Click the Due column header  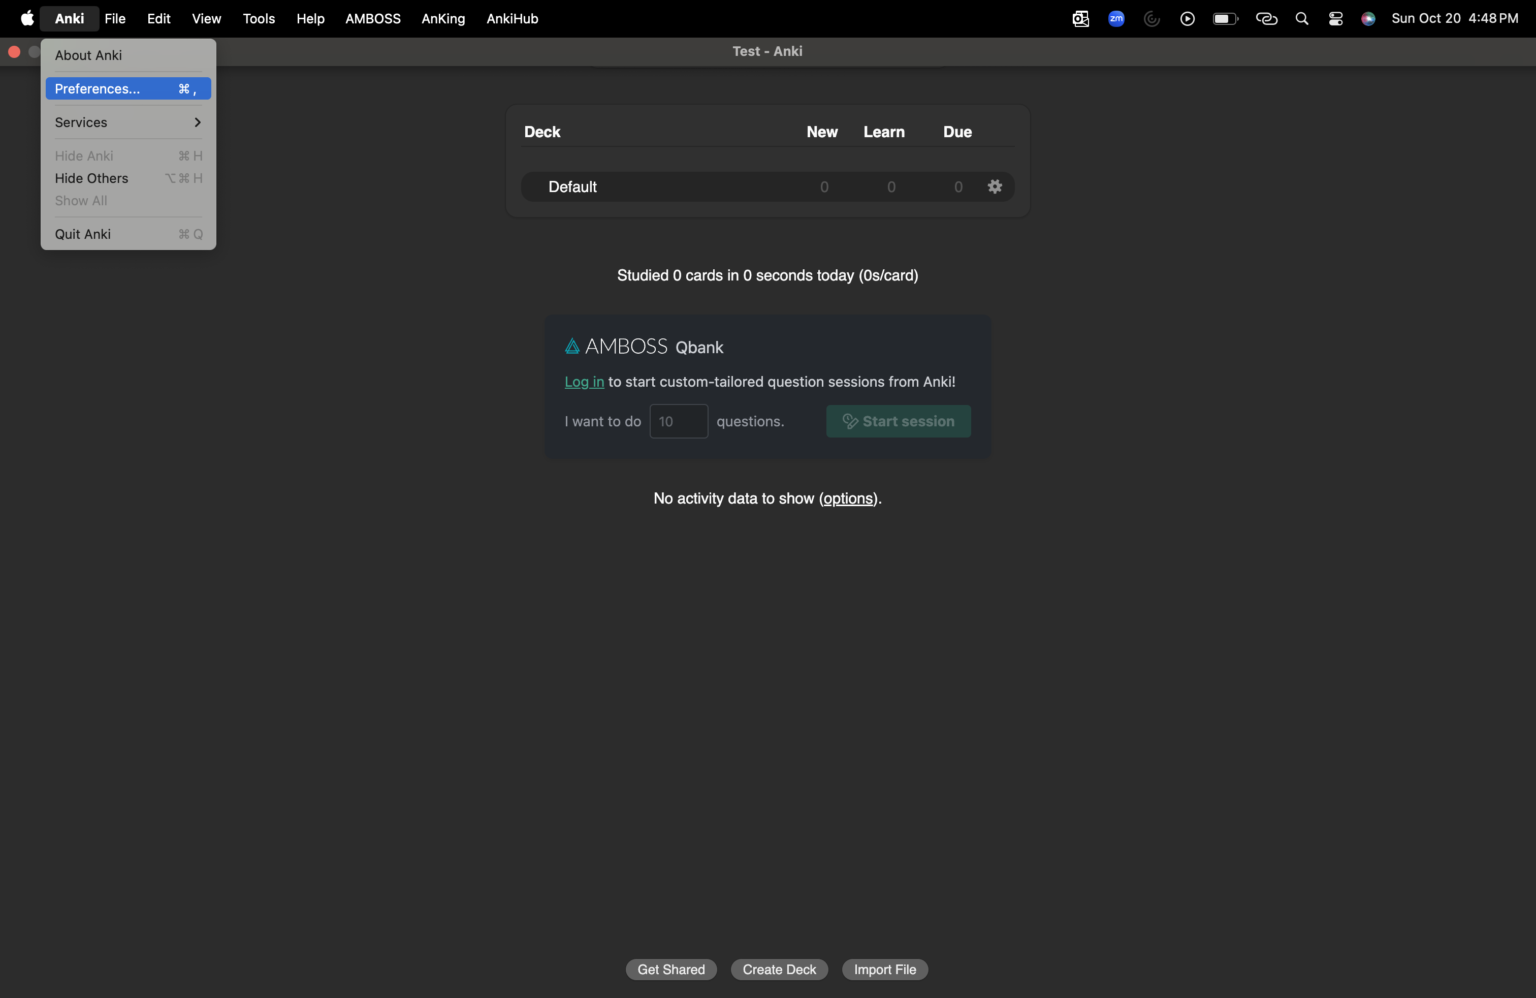957,132
